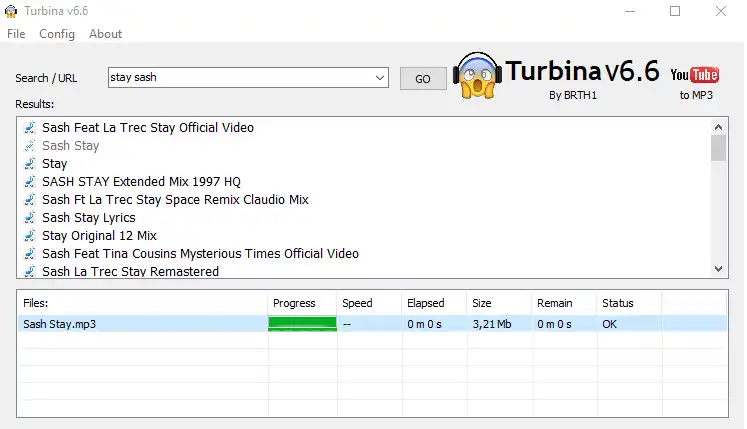This screenshot has width=747, height=429.
Task: Click the Remain column header
Action: [564, 303]
